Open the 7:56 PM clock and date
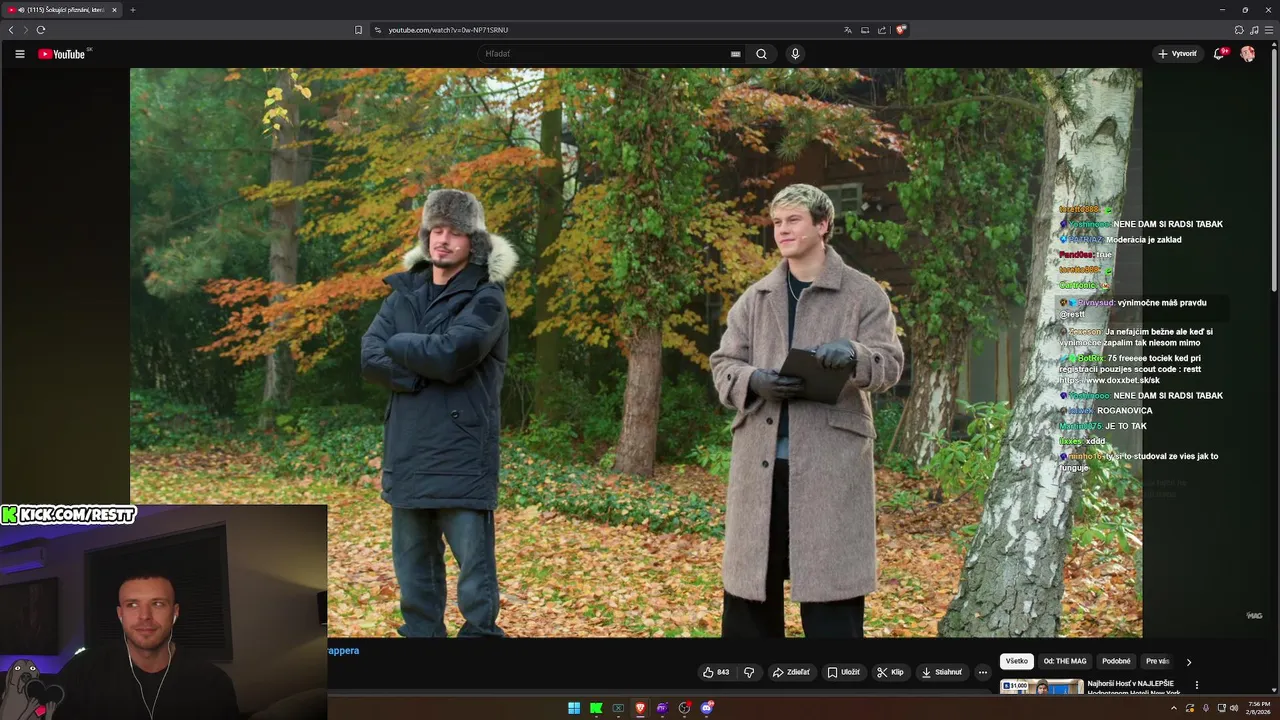Viewport: 1280px width, 720px height. [1259, 708]
